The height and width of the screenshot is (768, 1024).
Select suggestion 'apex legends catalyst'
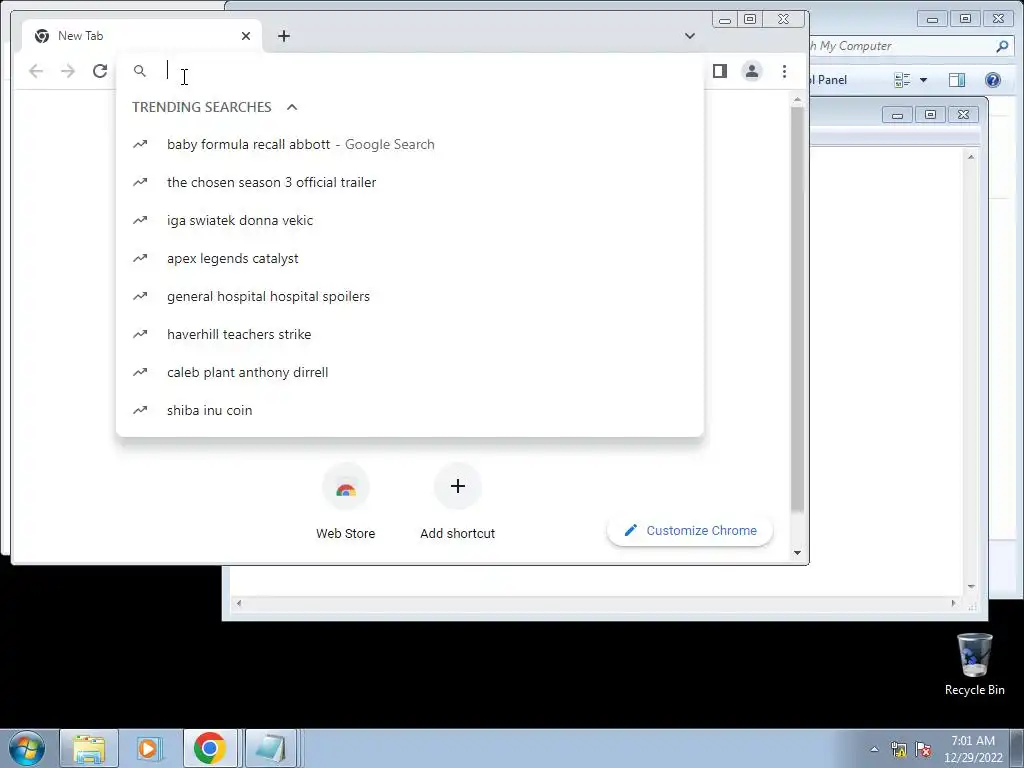coord(409,258)
